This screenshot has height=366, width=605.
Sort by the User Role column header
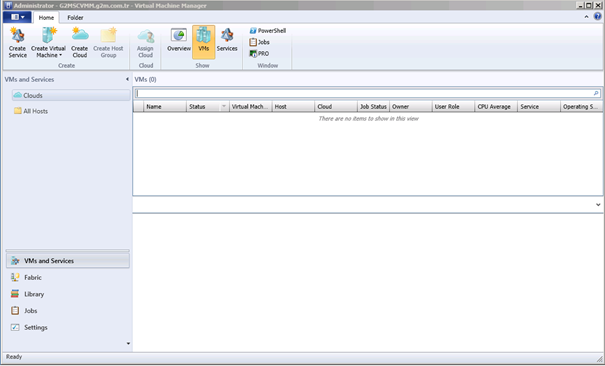tap(453, 107)
